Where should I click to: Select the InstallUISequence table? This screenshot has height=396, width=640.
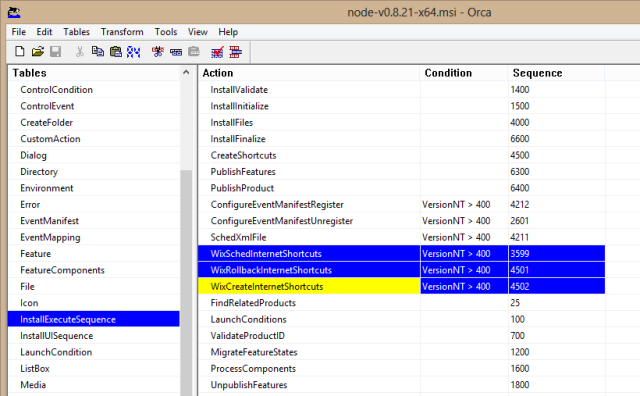tap(57, 336)
